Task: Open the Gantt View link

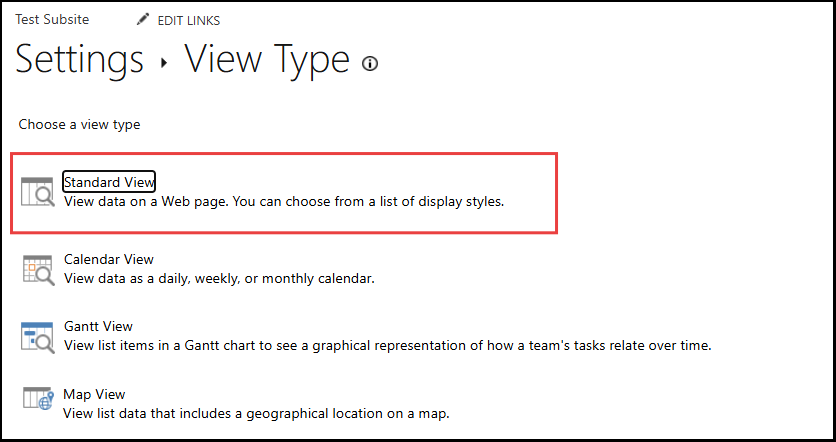Action: click(x=98, y=326)
